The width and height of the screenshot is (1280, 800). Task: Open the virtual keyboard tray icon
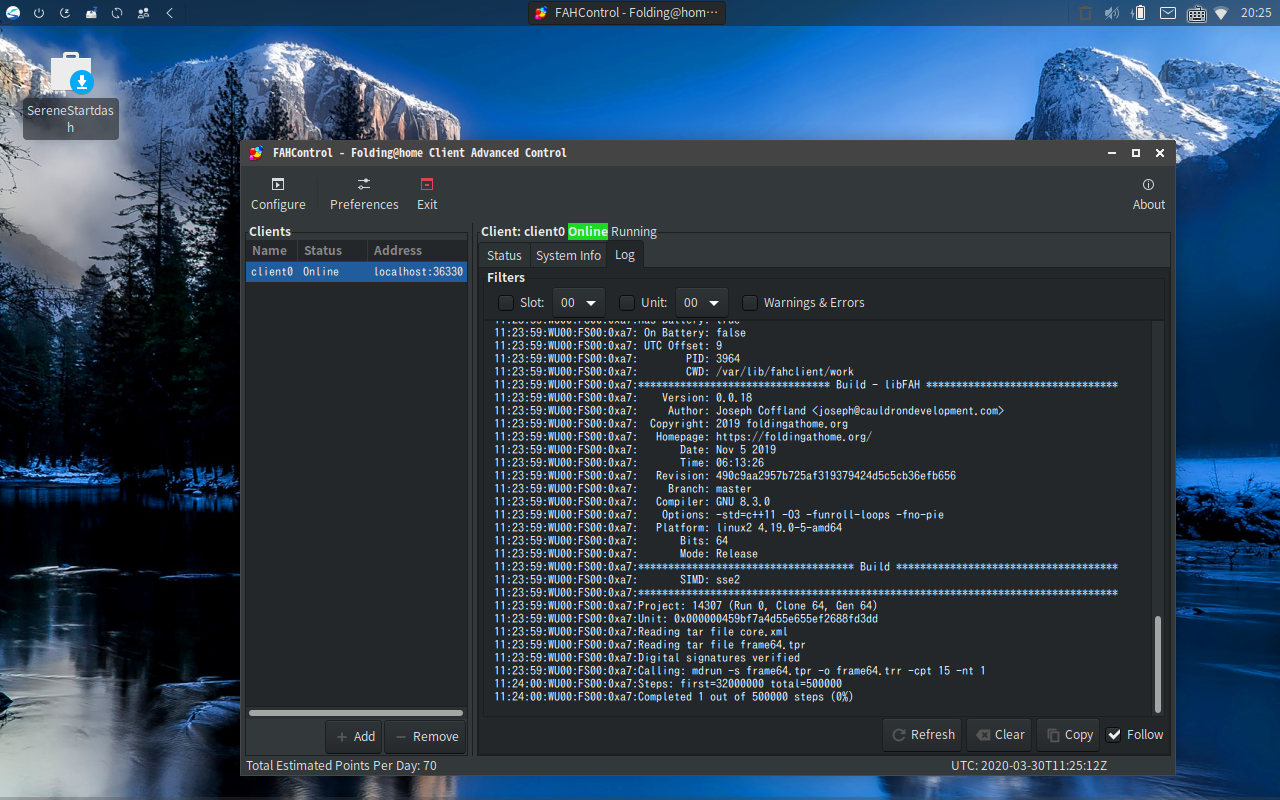[1196, 13]
